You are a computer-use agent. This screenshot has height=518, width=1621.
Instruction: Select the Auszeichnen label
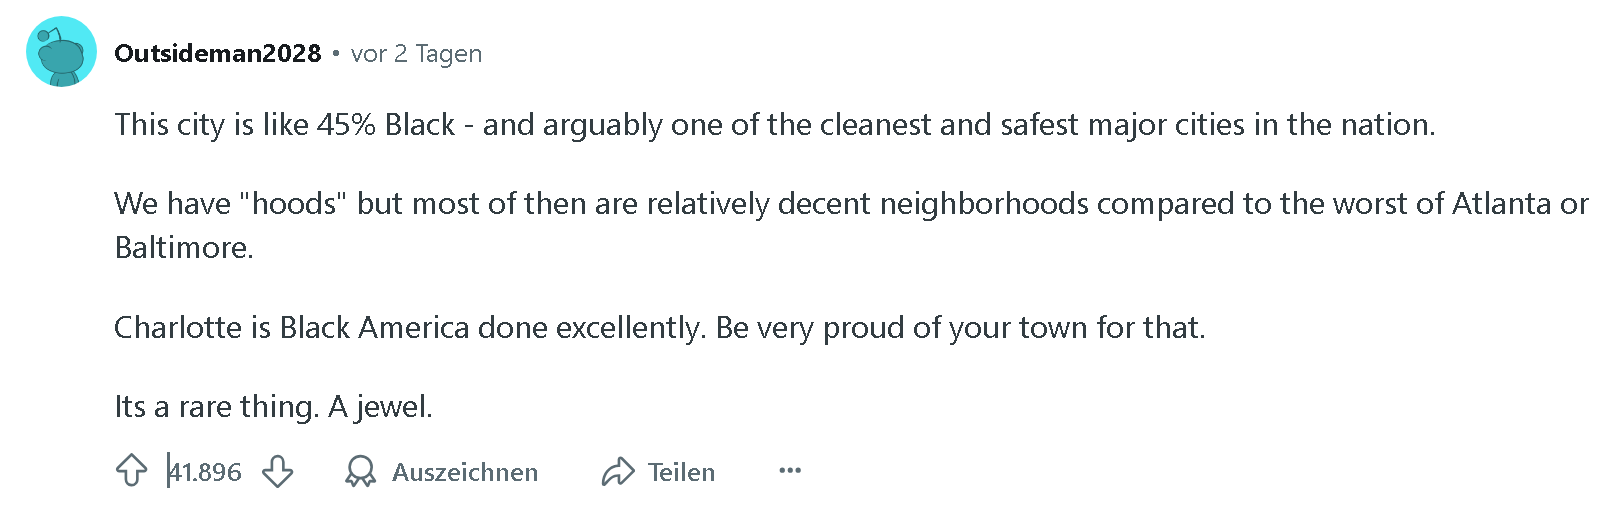coord(465,472)
